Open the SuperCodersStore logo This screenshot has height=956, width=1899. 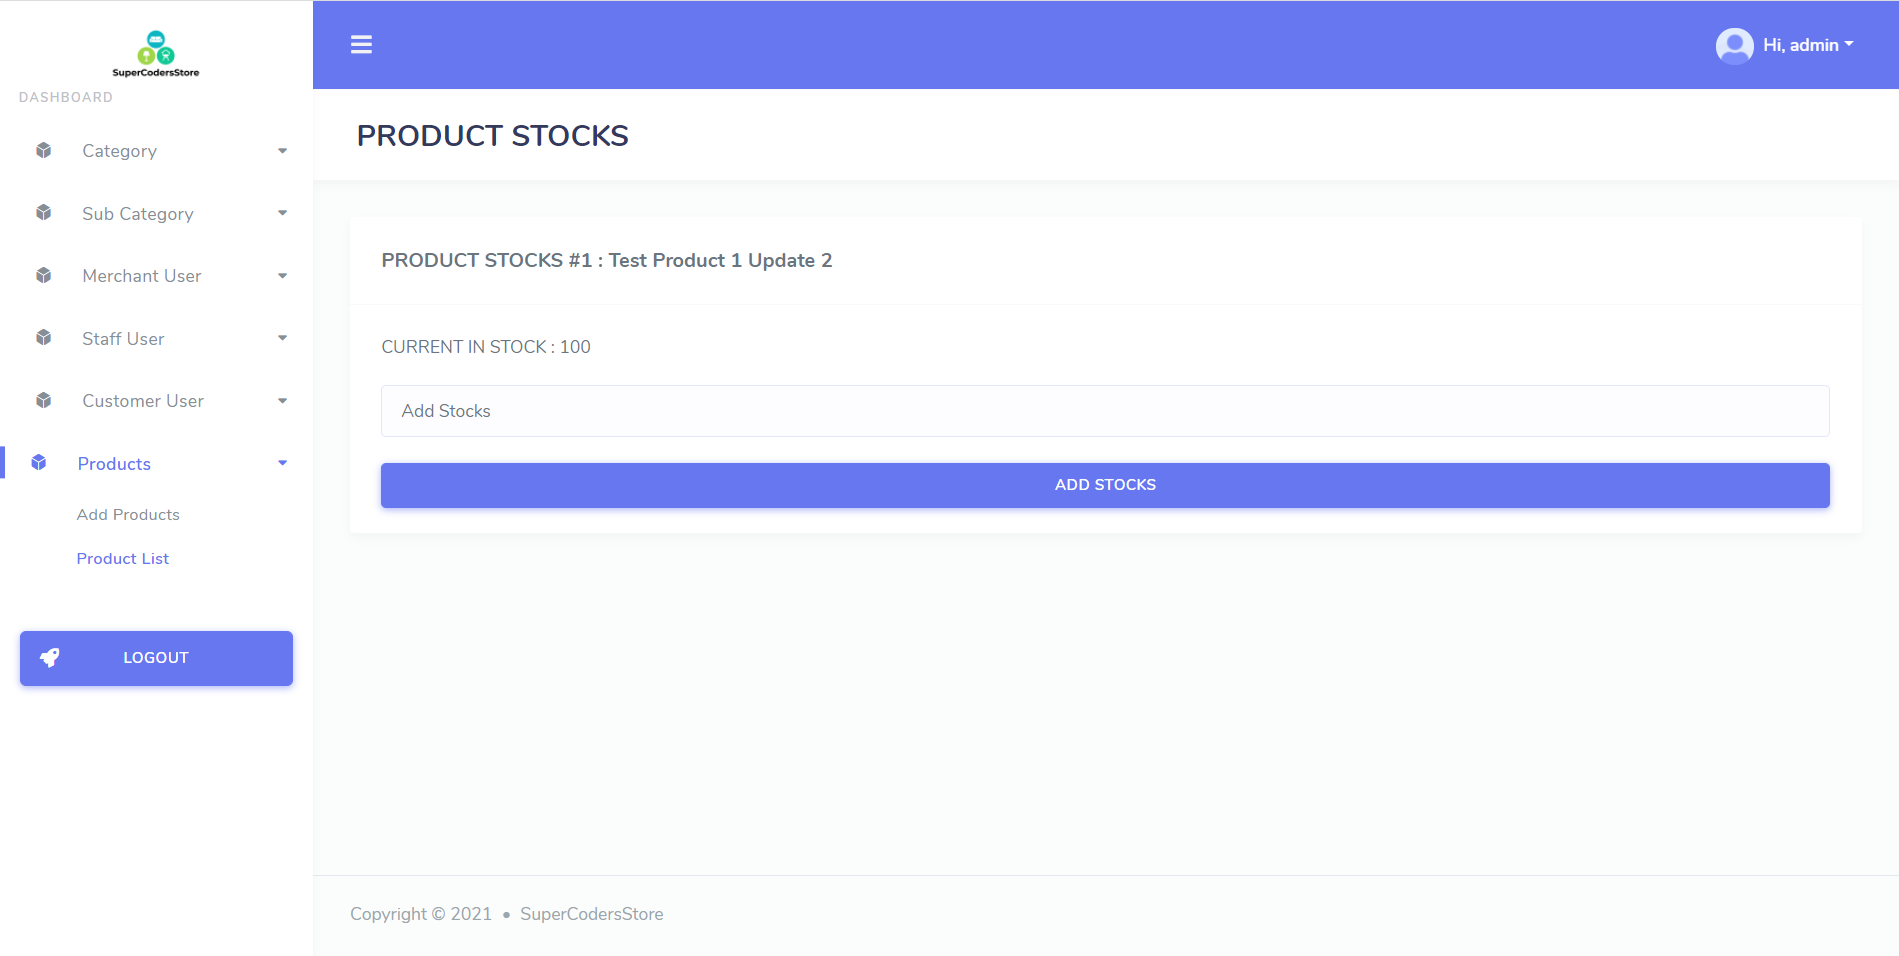coord(156,53)
